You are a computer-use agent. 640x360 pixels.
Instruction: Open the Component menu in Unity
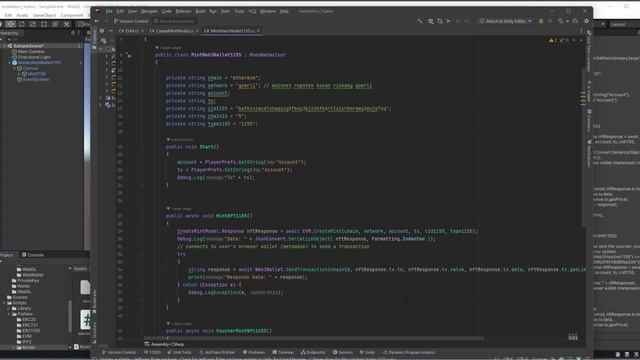72,15
